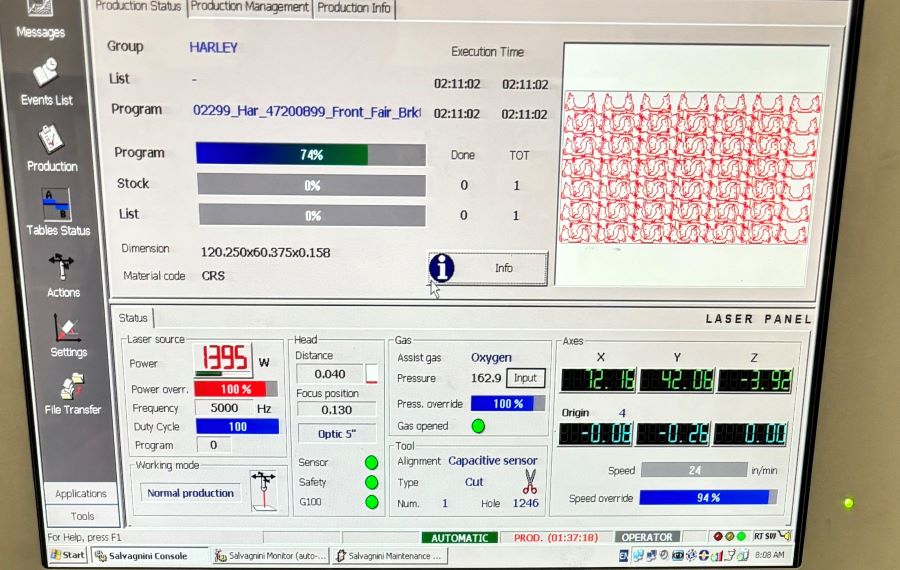This screenshot has height=570, width=900.
Task: Click the Stock 0% progress bar
Action: point(312,185)
